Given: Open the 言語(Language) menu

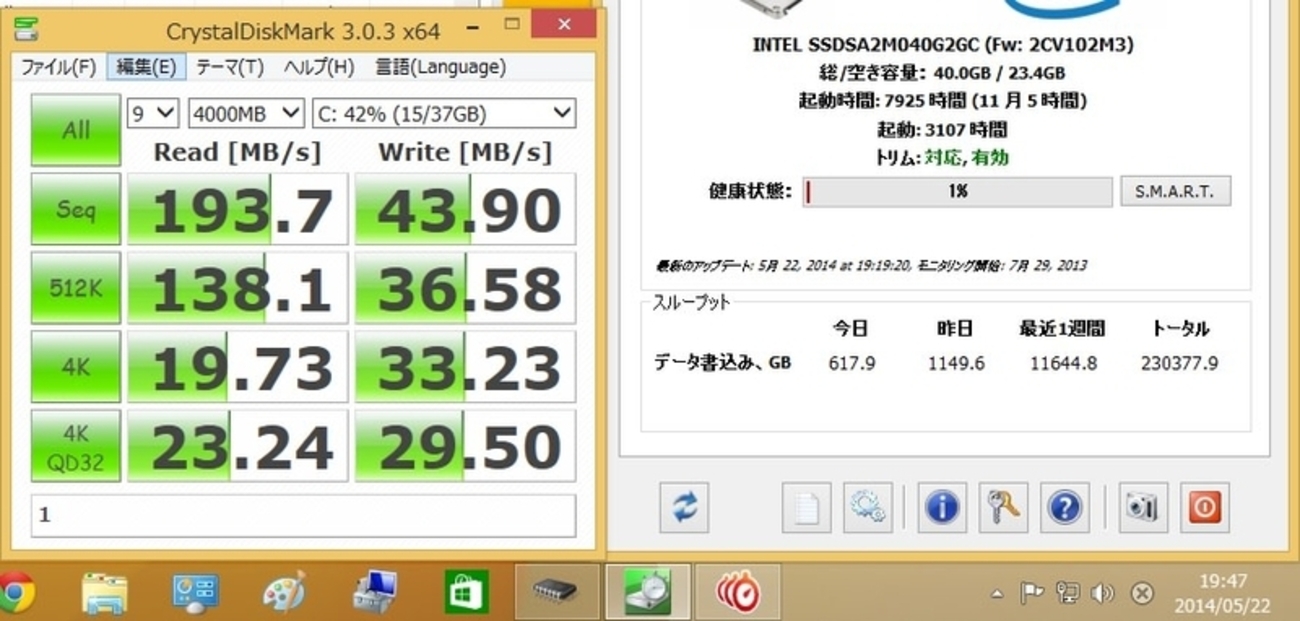Looking at the screenshot, I should 440,67.
